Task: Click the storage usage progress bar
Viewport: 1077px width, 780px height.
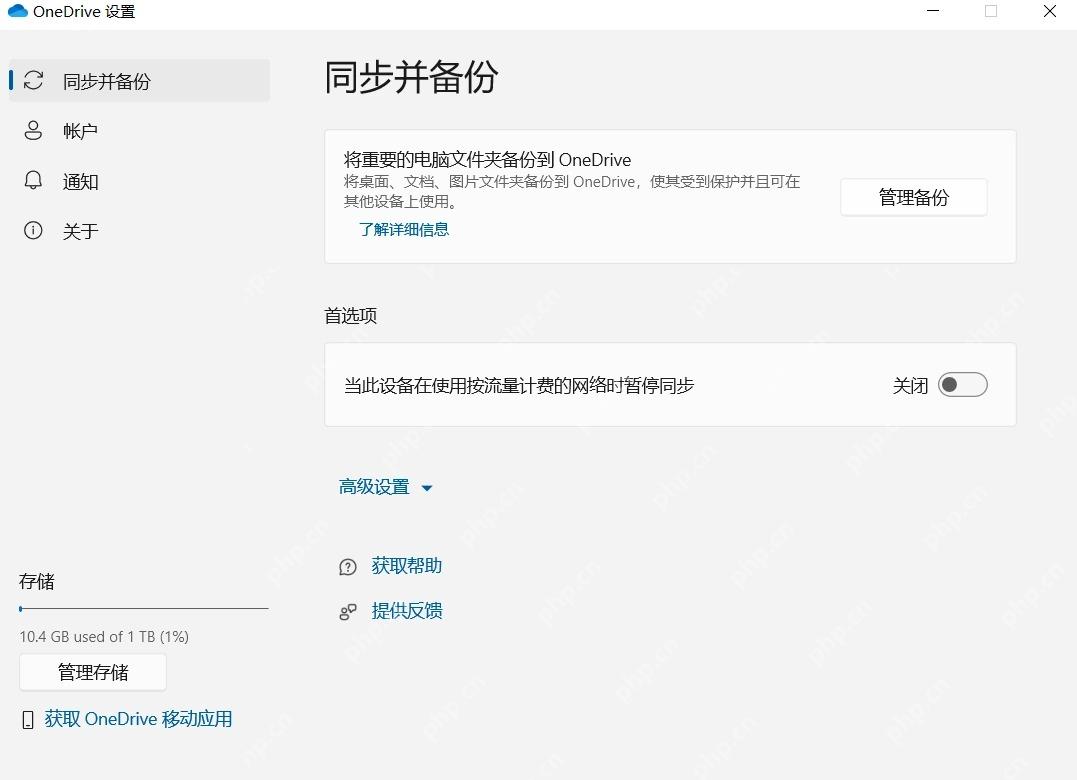Action: point(144,608)
